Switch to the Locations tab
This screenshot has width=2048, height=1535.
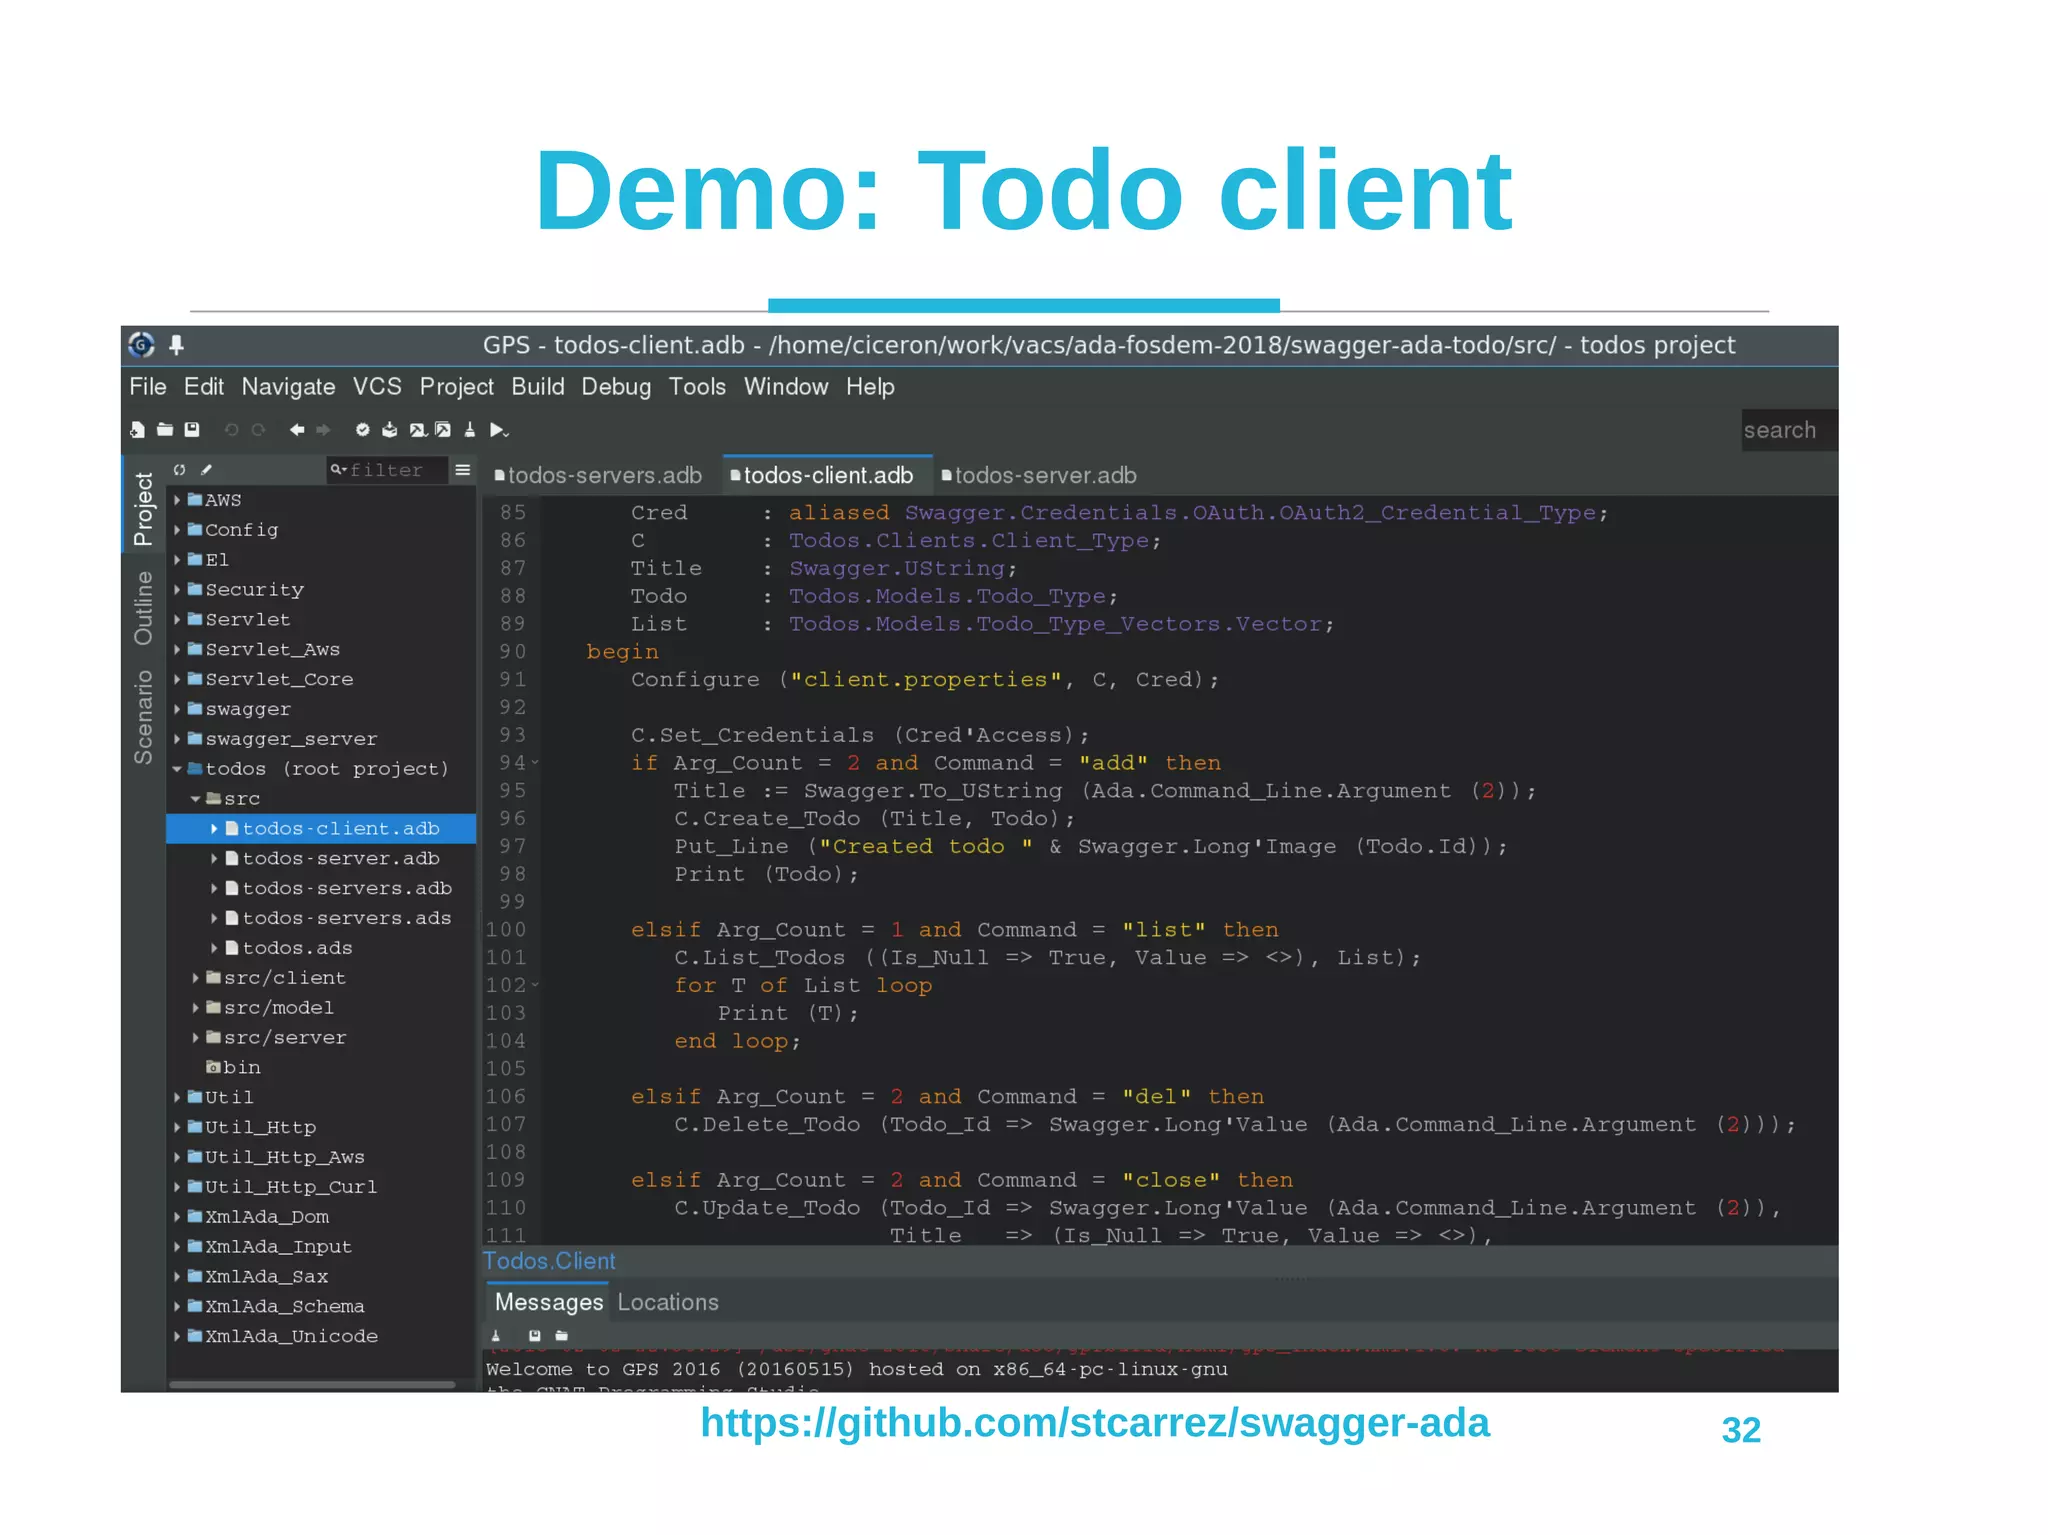[x=668, y=1303]
